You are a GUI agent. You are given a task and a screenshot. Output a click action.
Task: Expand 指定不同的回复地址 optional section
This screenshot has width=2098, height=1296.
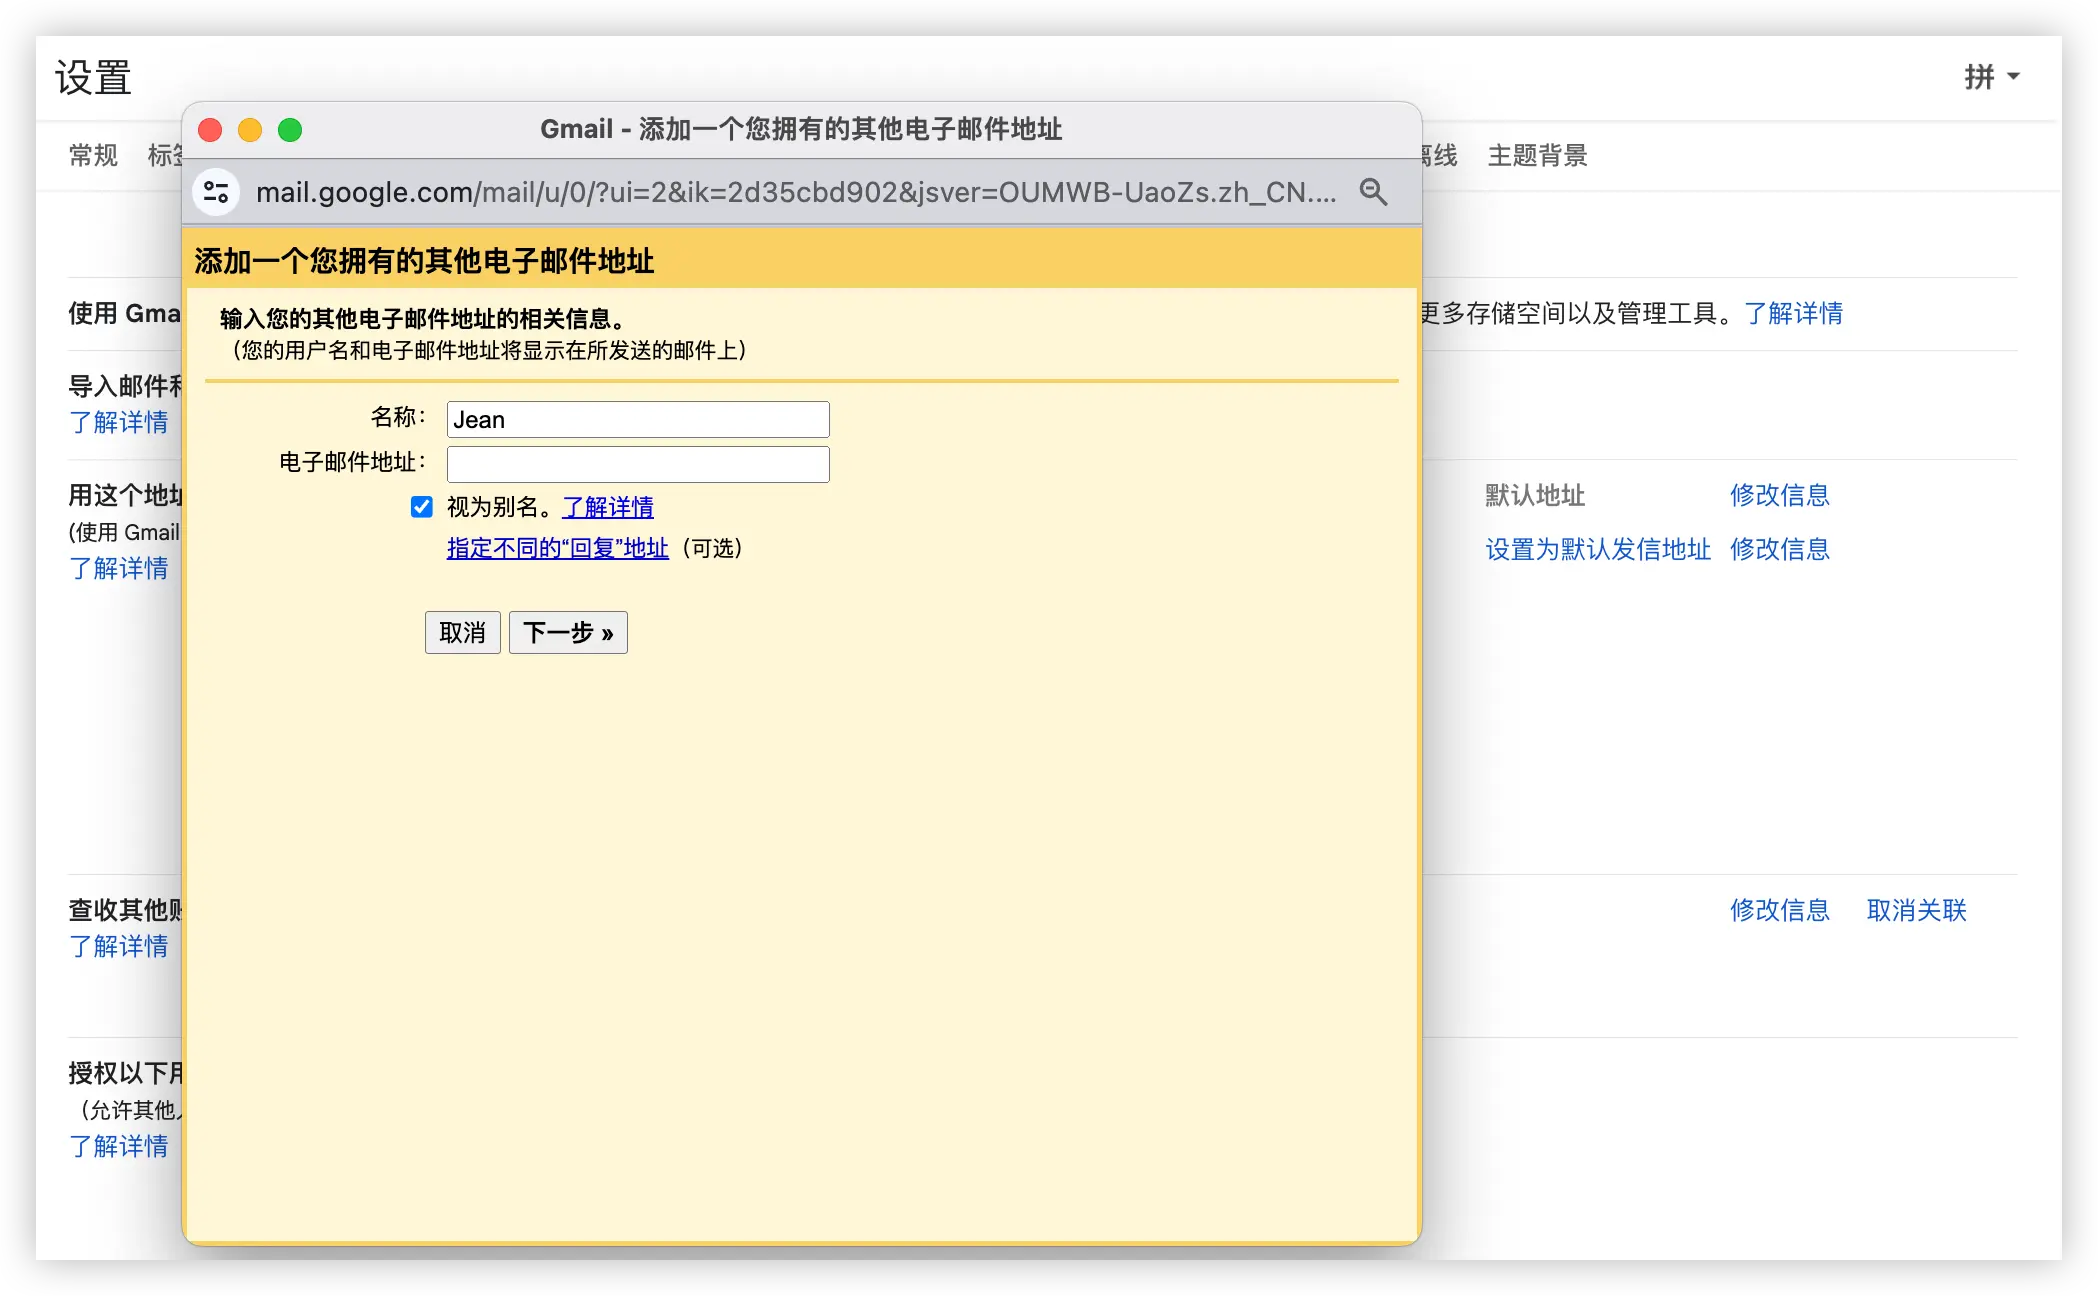click(556, 547)
